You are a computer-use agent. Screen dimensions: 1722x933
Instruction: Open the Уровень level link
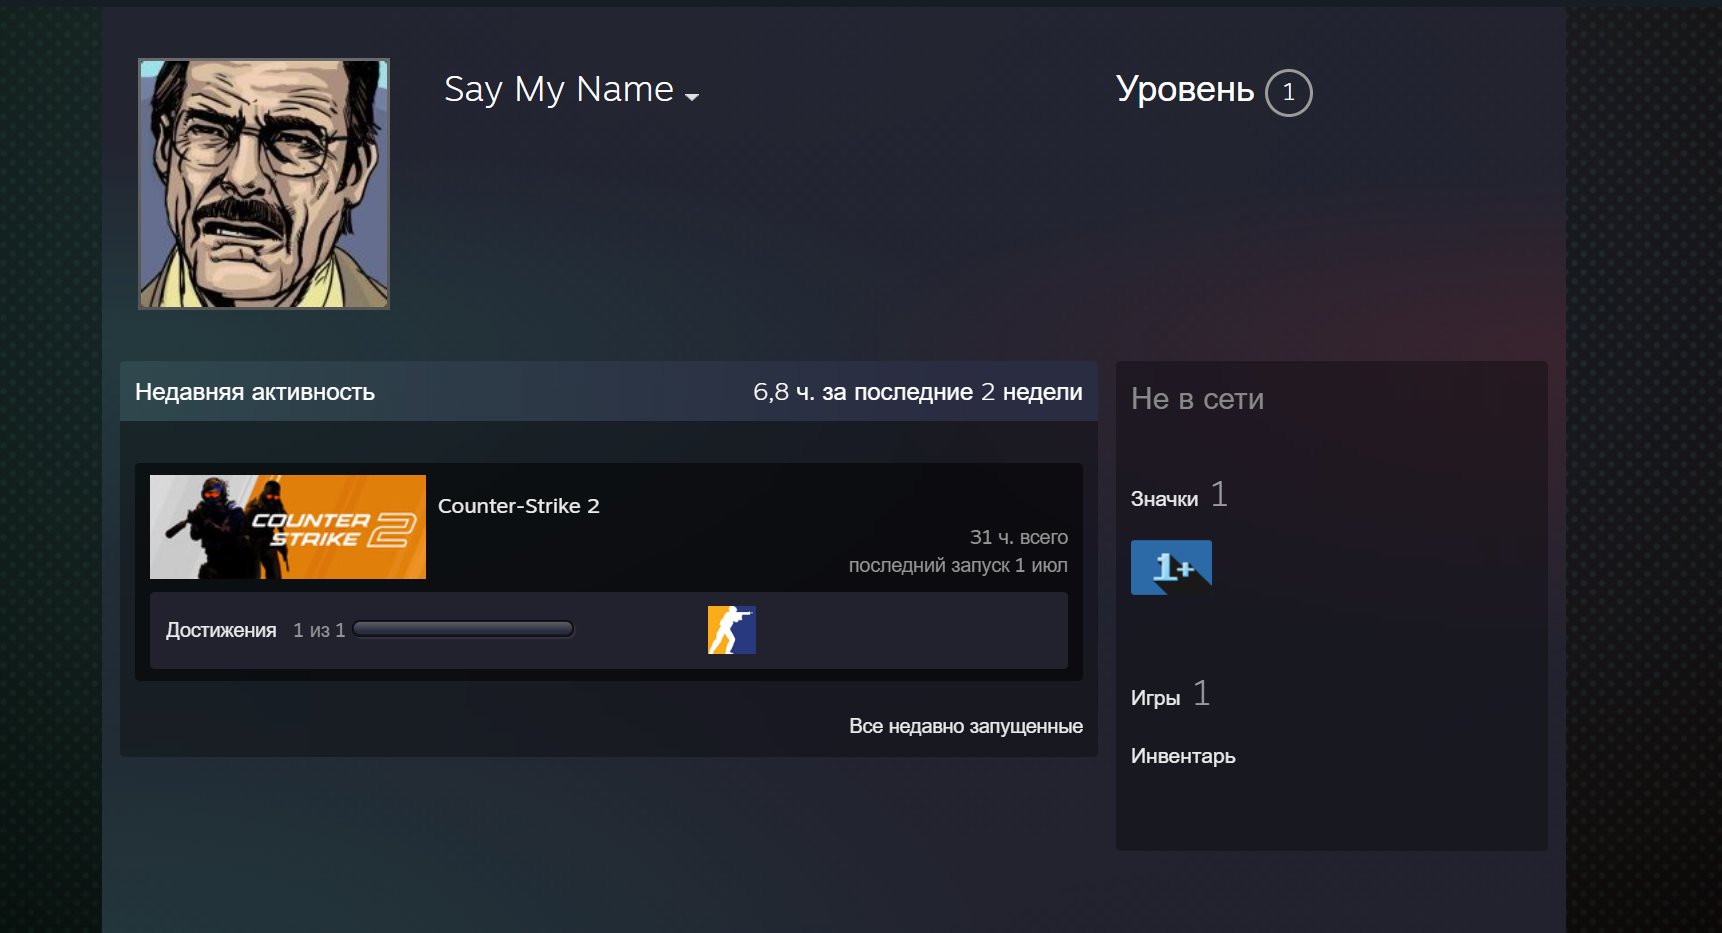click(x=1185, y=90)
